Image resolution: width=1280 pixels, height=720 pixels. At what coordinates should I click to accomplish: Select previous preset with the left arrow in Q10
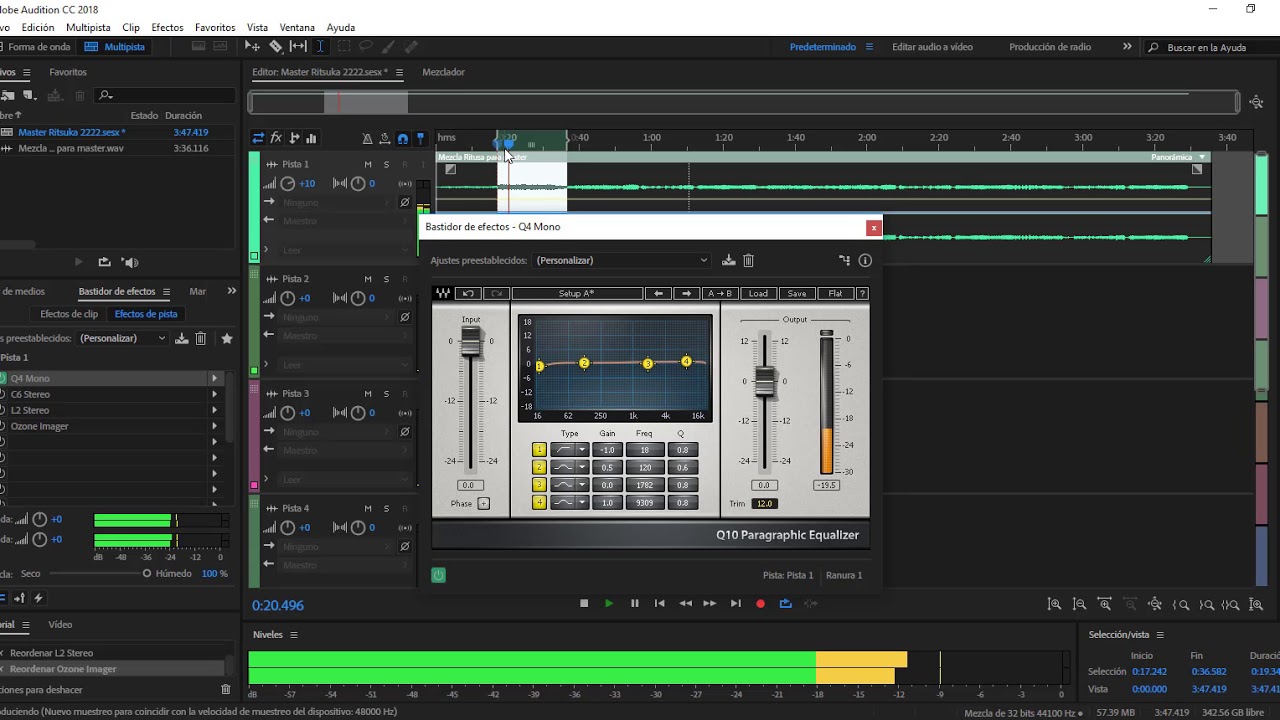(x=657, y=293)
